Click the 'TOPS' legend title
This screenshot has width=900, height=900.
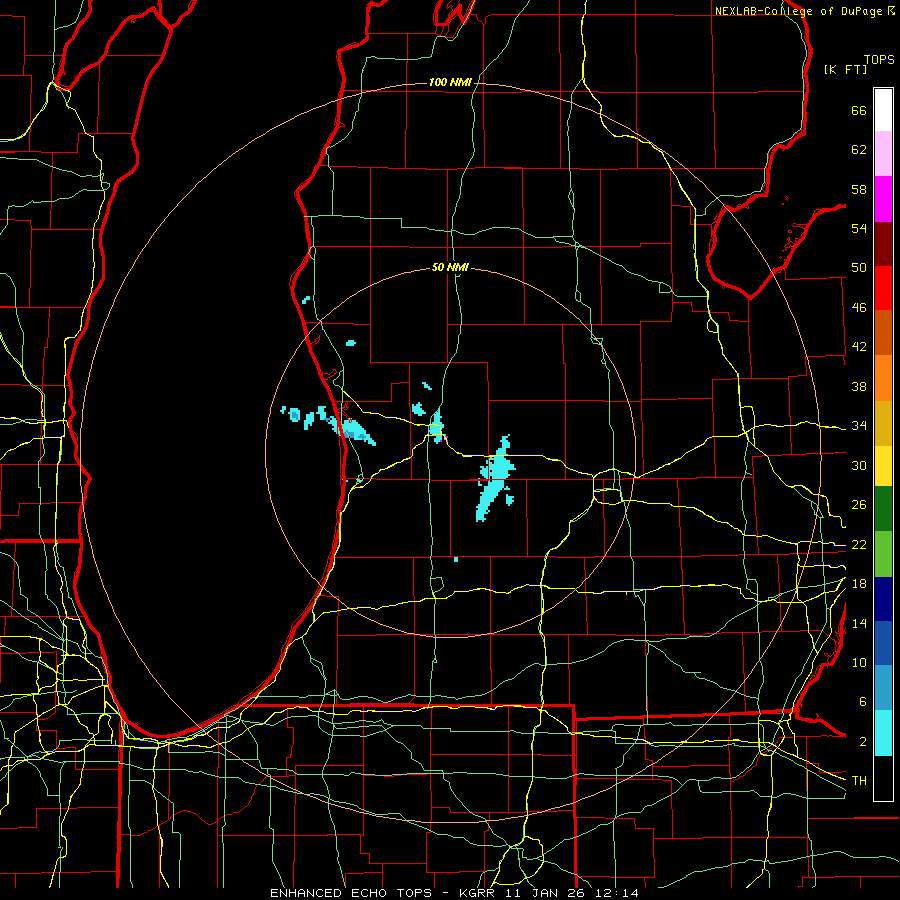click(x=879, y=60)
